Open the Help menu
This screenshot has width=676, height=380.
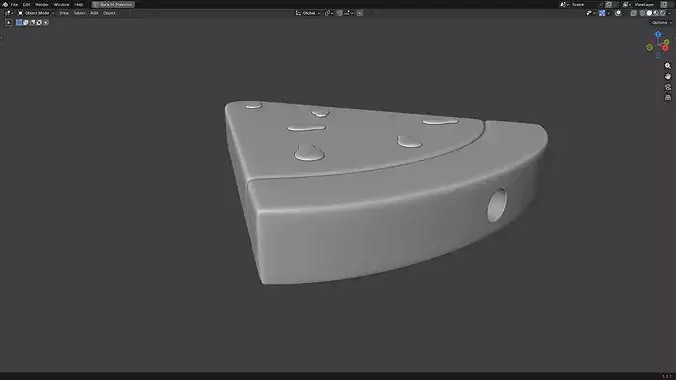tap(78, 4)
